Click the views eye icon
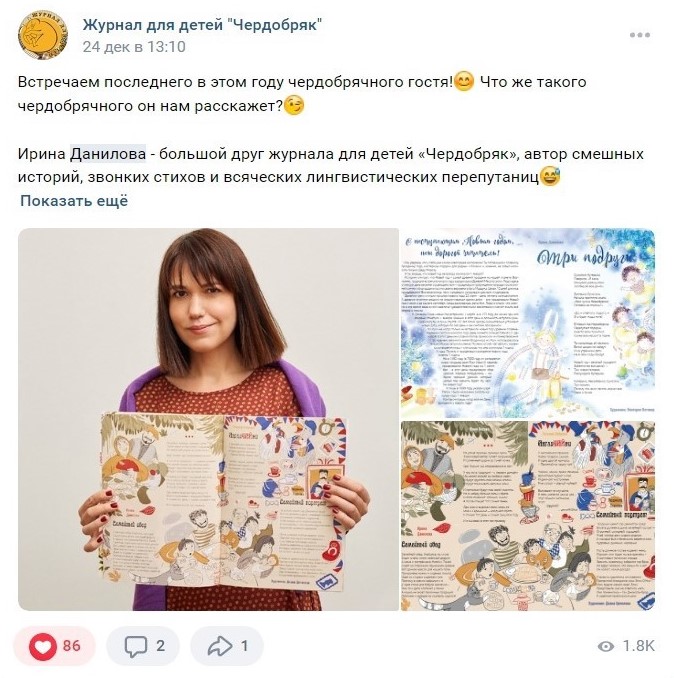This screenshot has width=674, height=678. click(x=606, y=646)
